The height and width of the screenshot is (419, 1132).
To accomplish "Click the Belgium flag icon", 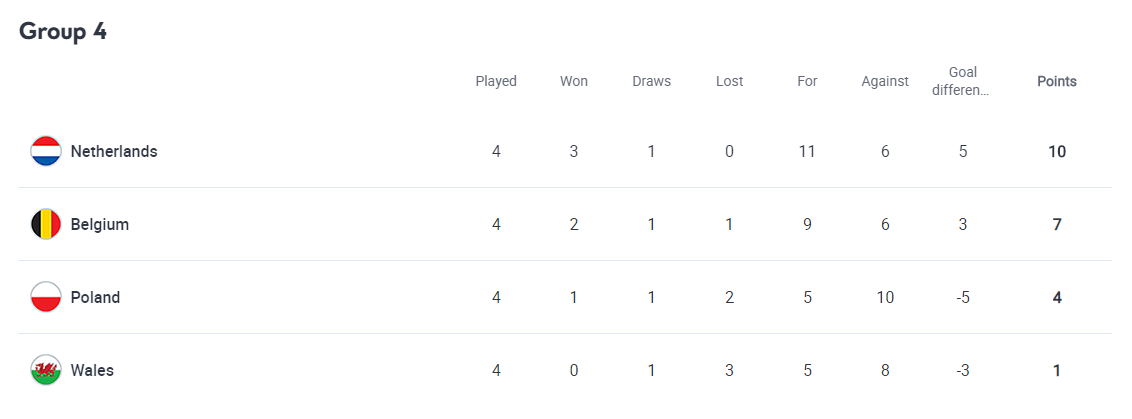I will (x=46, y=225).
